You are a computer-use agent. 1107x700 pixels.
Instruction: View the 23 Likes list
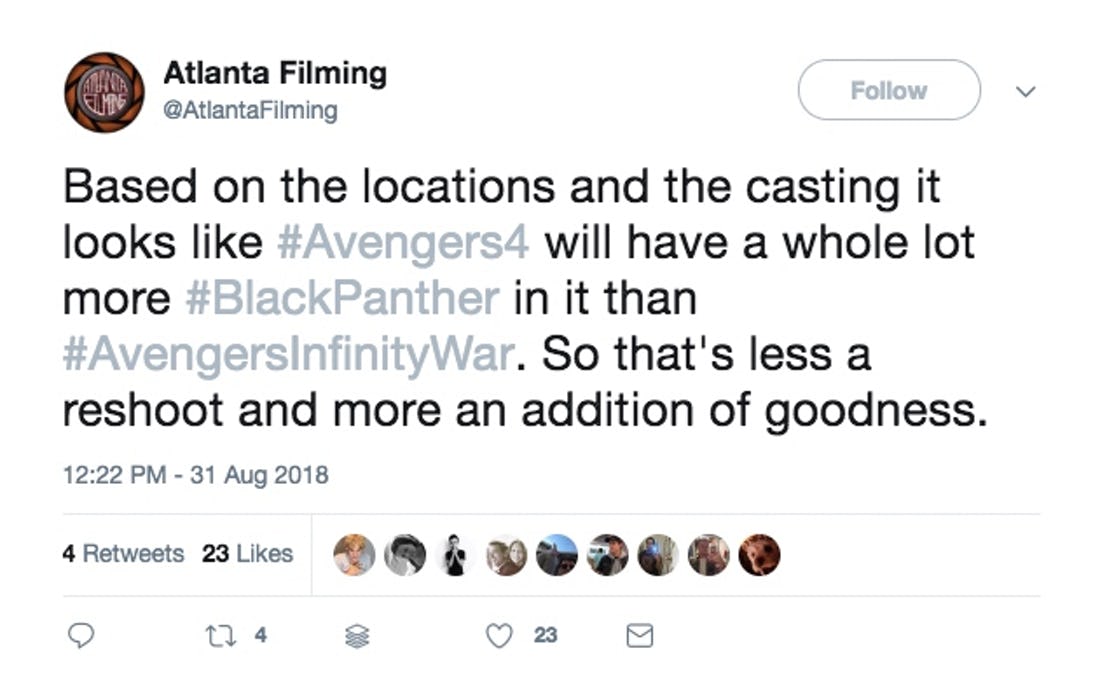[x=247, y=553]
